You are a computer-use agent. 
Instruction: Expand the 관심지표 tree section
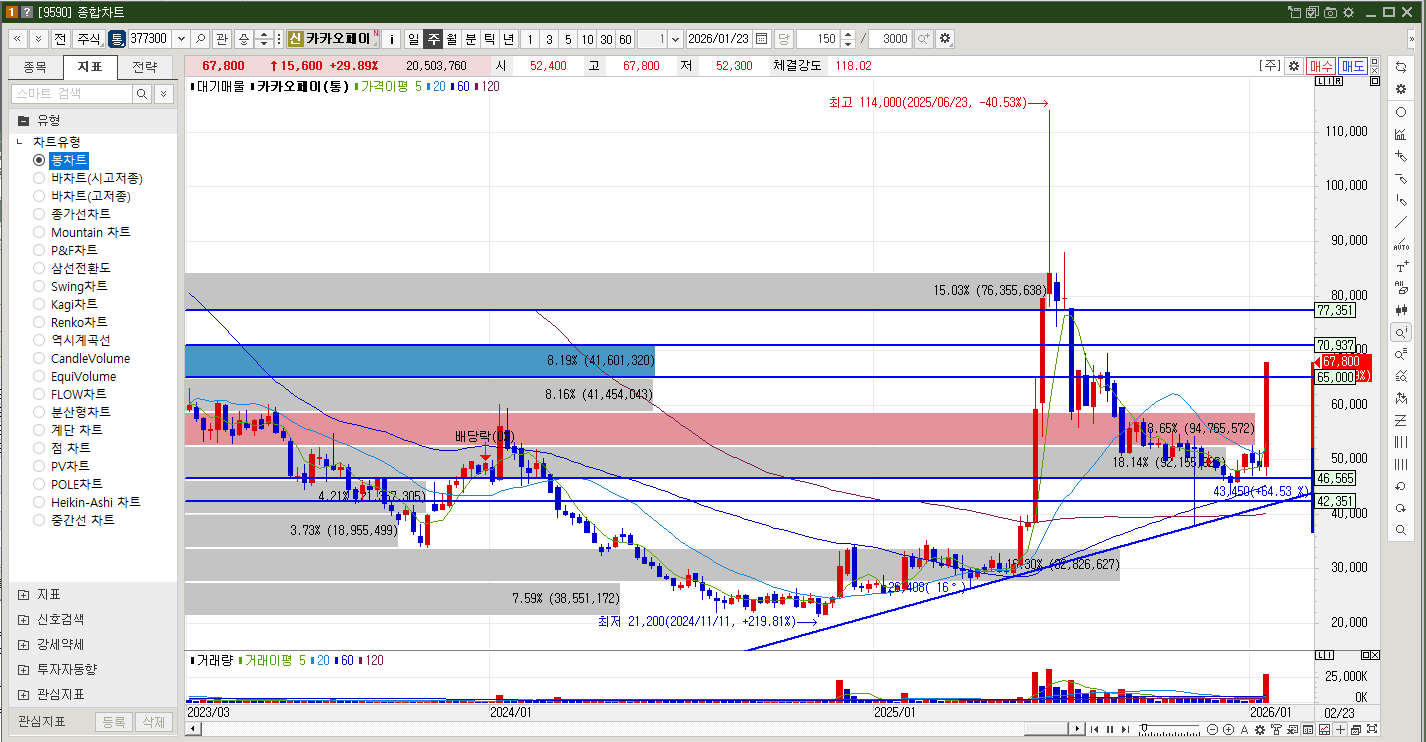pyautogui.click(x=23, y=694)
